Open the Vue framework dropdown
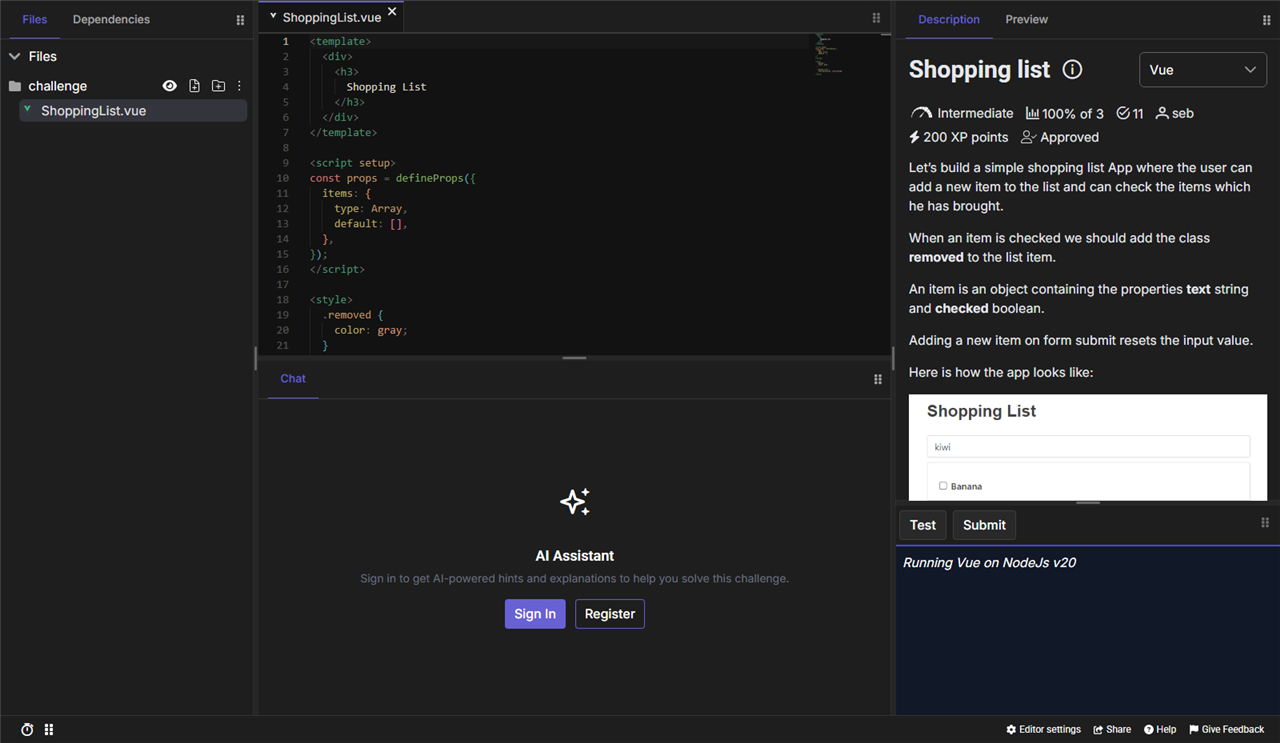This screenshot has height=743, width=1280. (x=1203, y=70)
